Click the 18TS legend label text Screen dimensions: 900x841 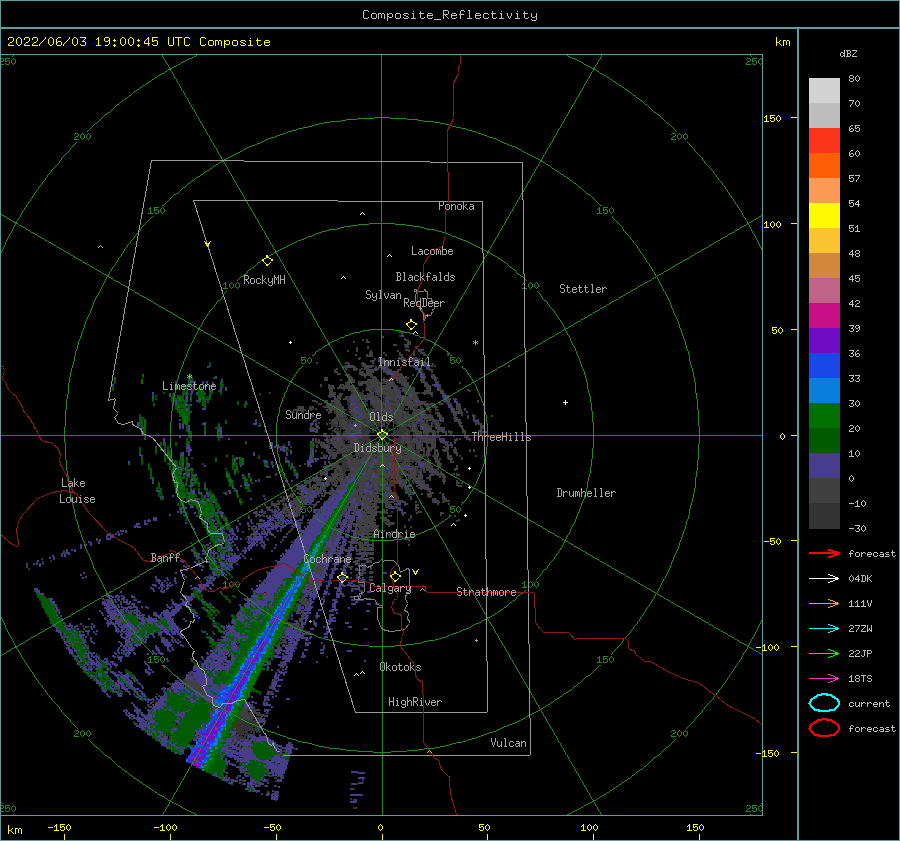click(x=860, y=679)
